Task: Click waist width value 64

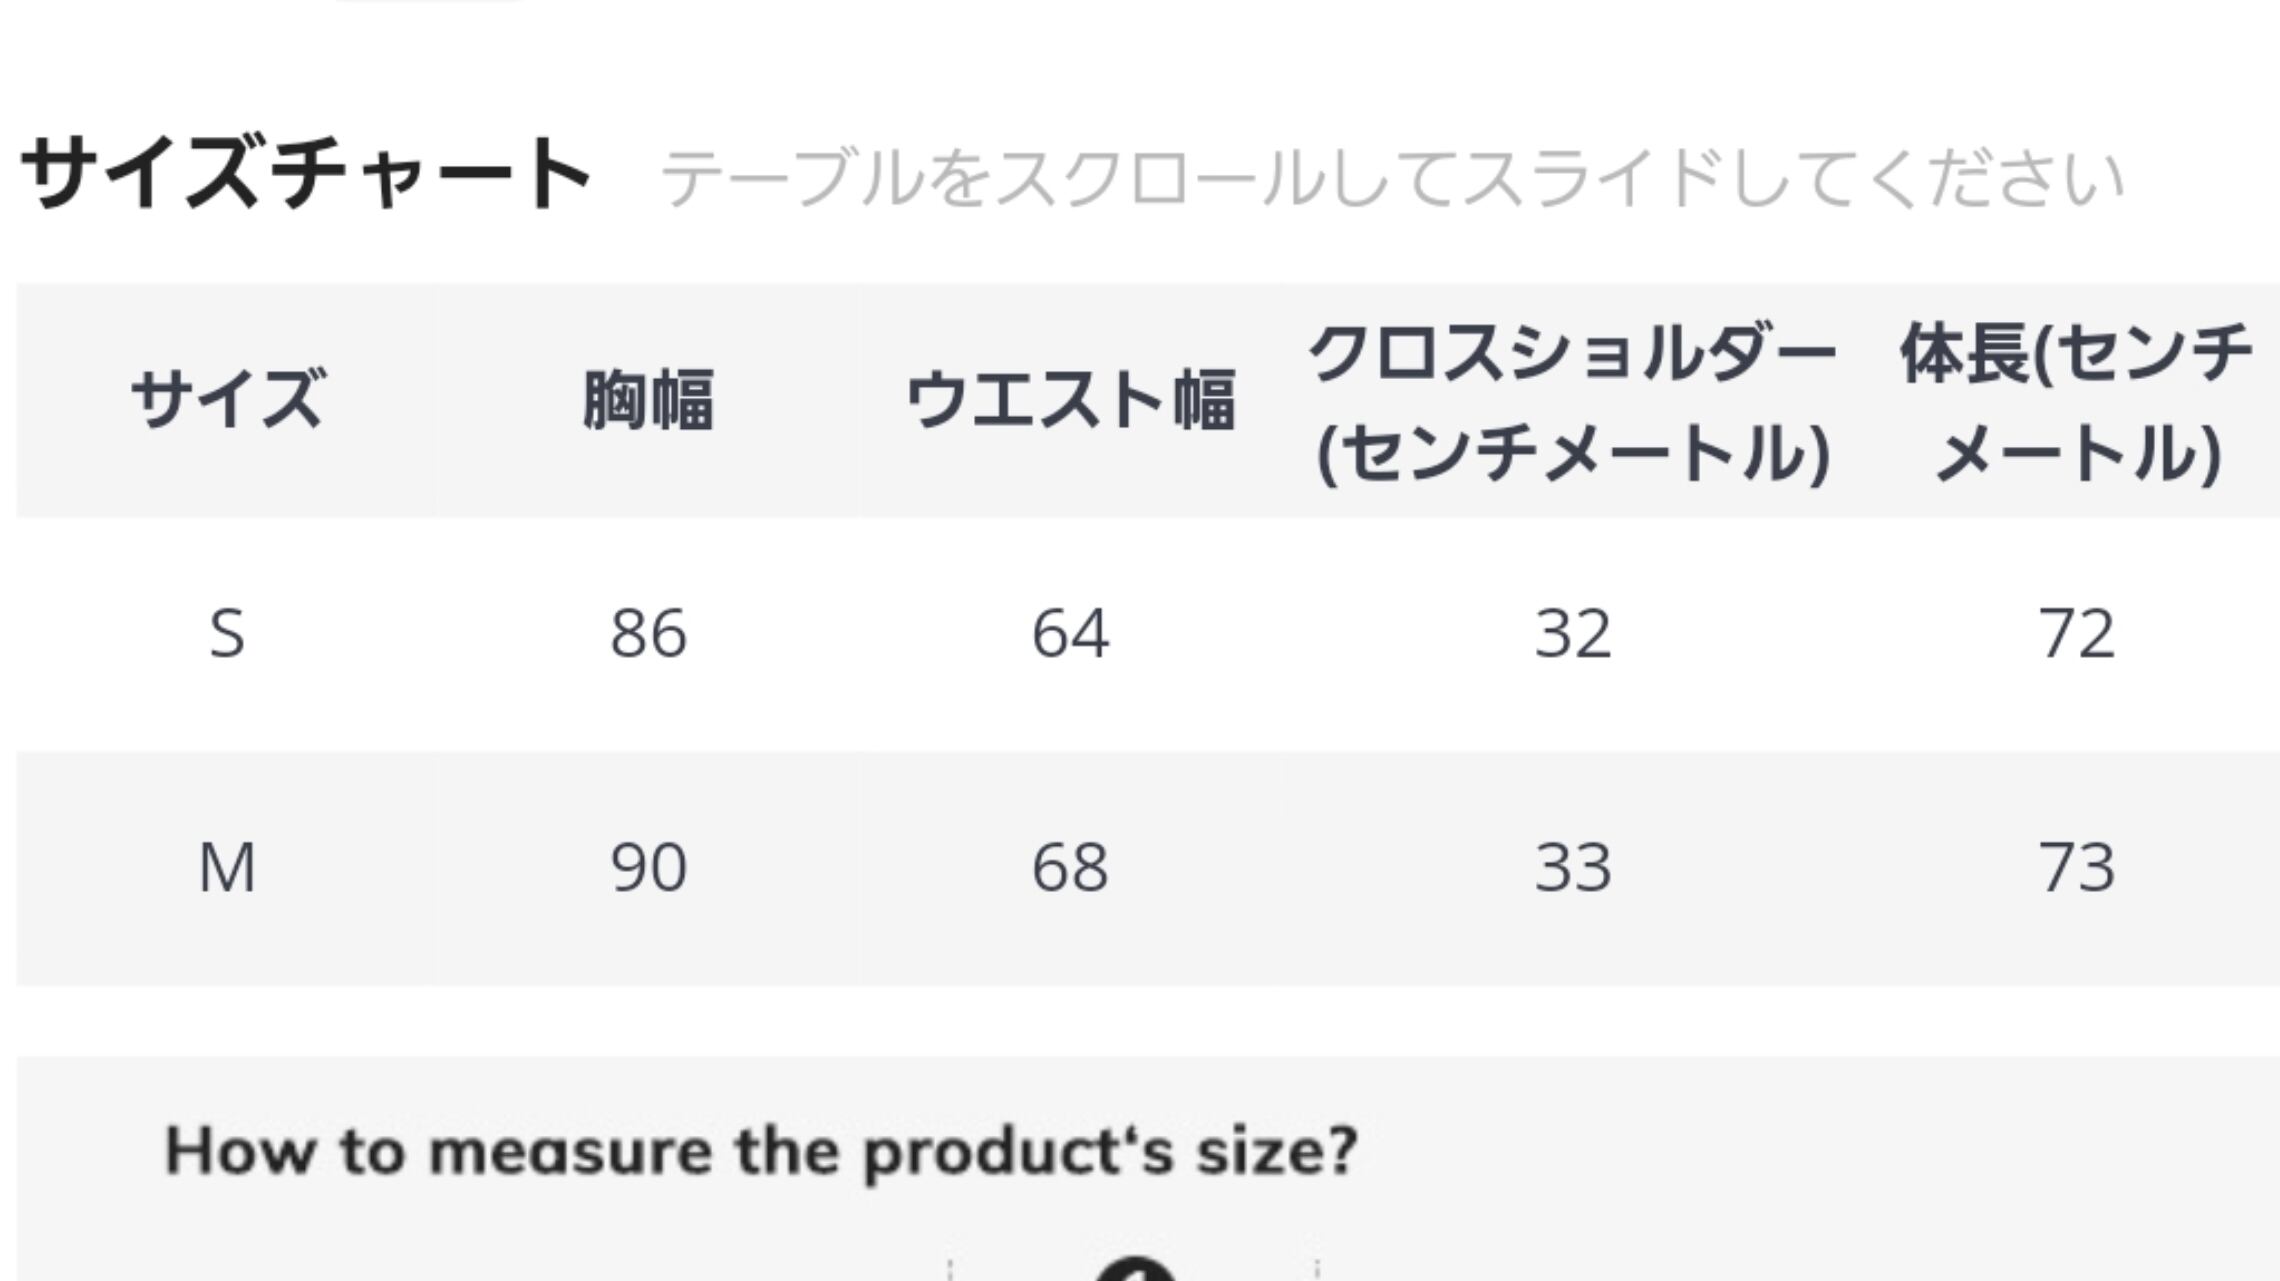Action: (1070, 634)
